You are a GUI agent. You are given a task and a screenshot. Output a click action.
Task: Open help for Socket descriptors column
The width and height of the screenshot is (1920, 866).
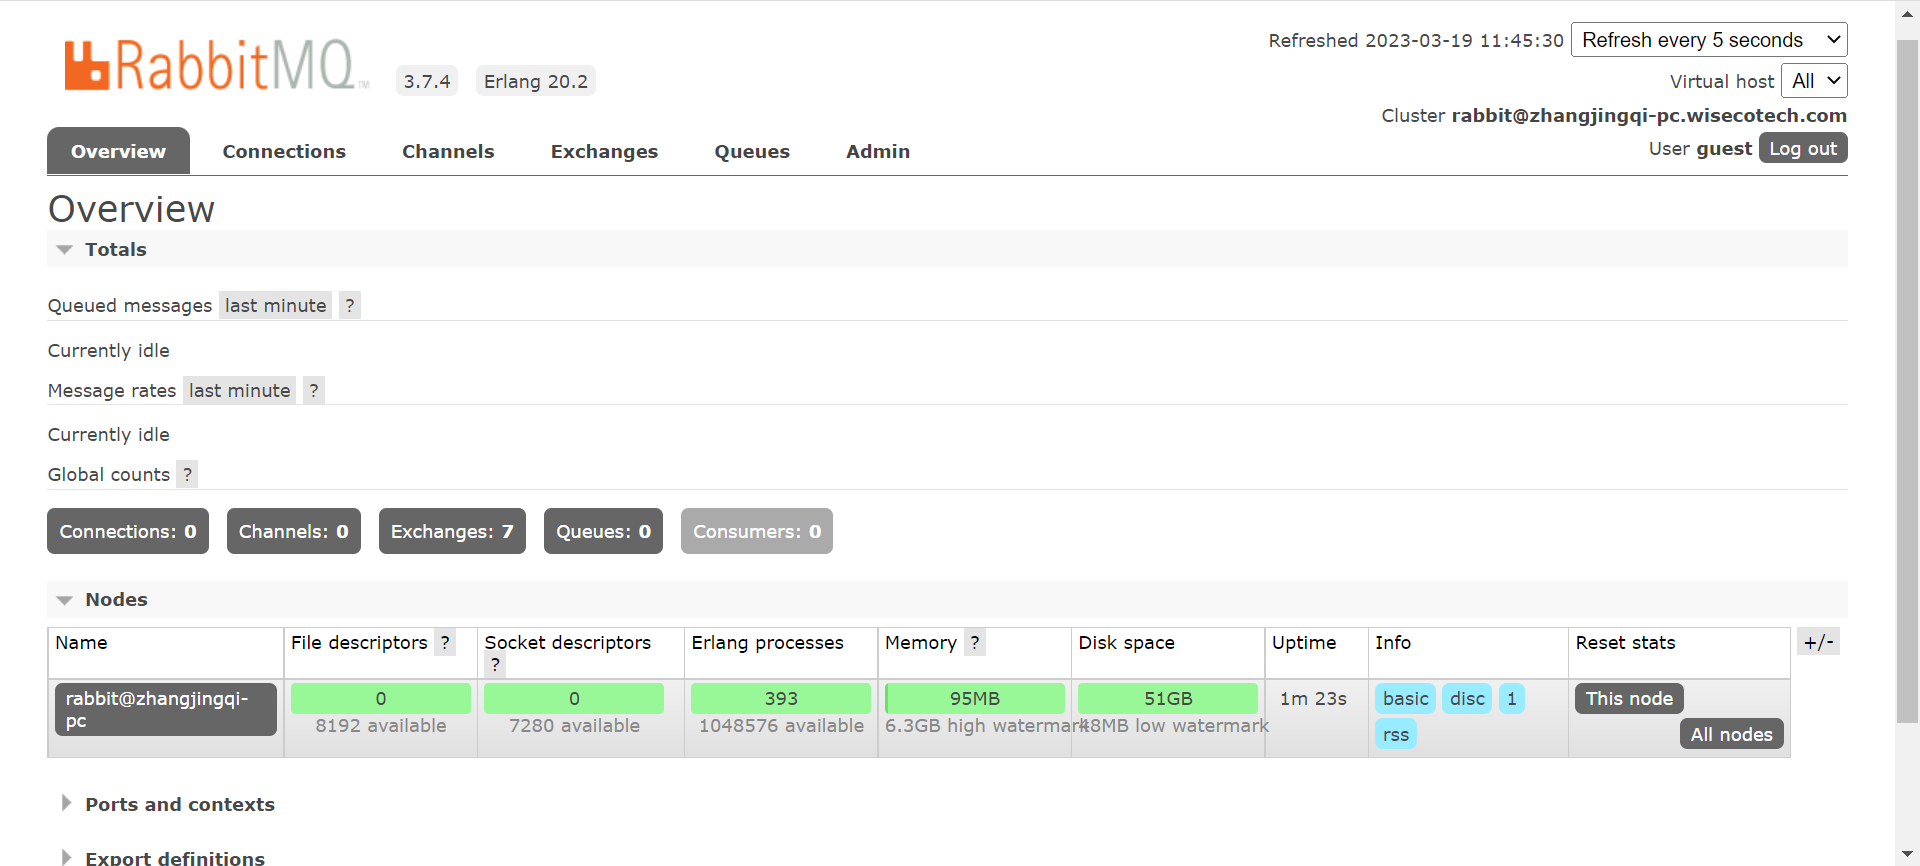point(495,664)
